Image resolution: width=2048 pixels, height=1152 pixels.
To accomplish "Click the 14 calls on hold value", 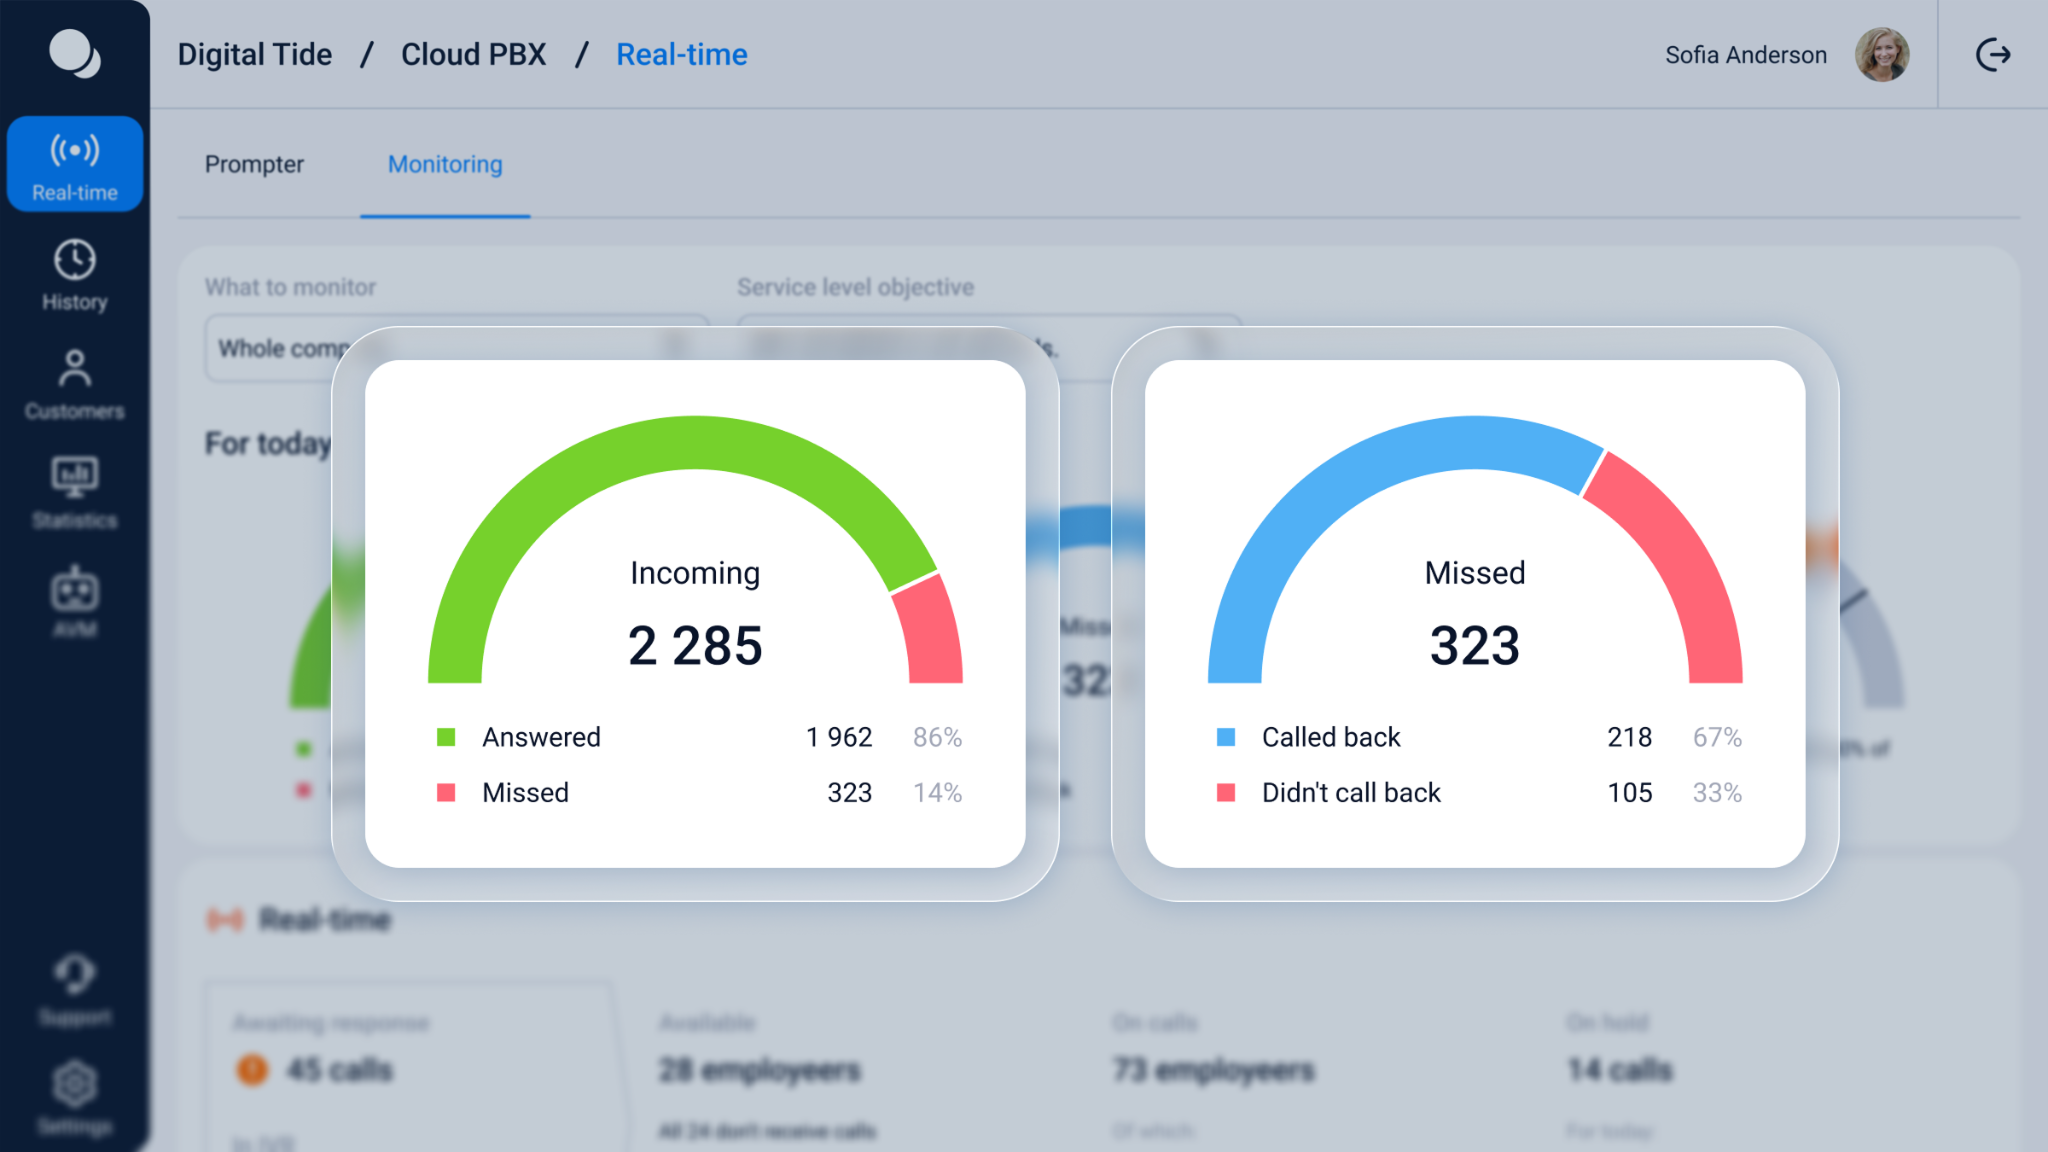I will click(1619, 1069).
